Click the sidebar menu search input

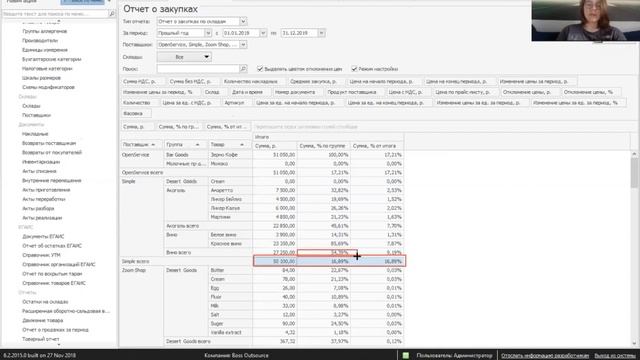click(x=56, y=13)
